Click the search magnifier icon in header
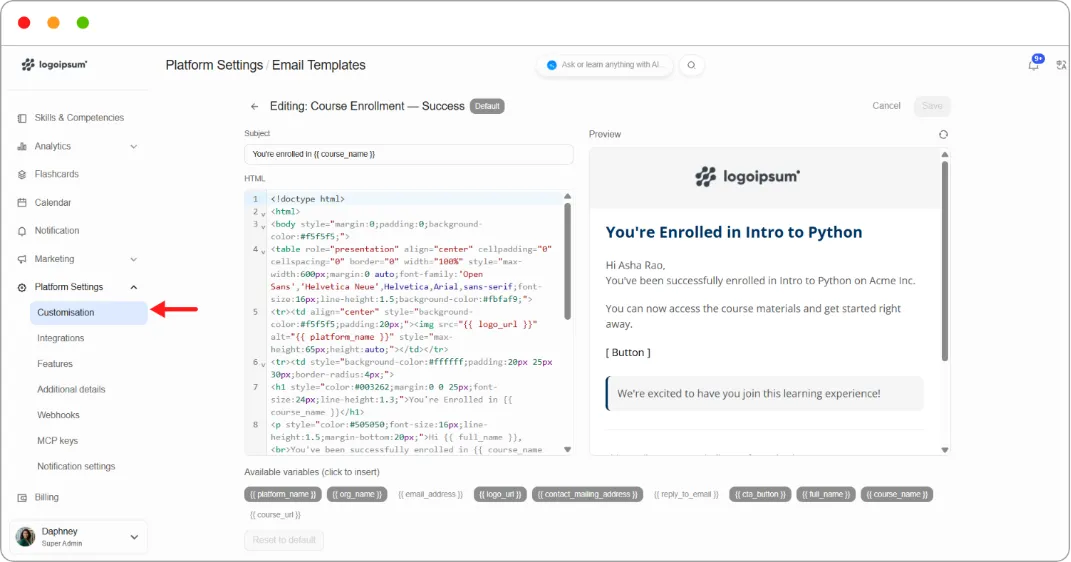 [691, 65]
